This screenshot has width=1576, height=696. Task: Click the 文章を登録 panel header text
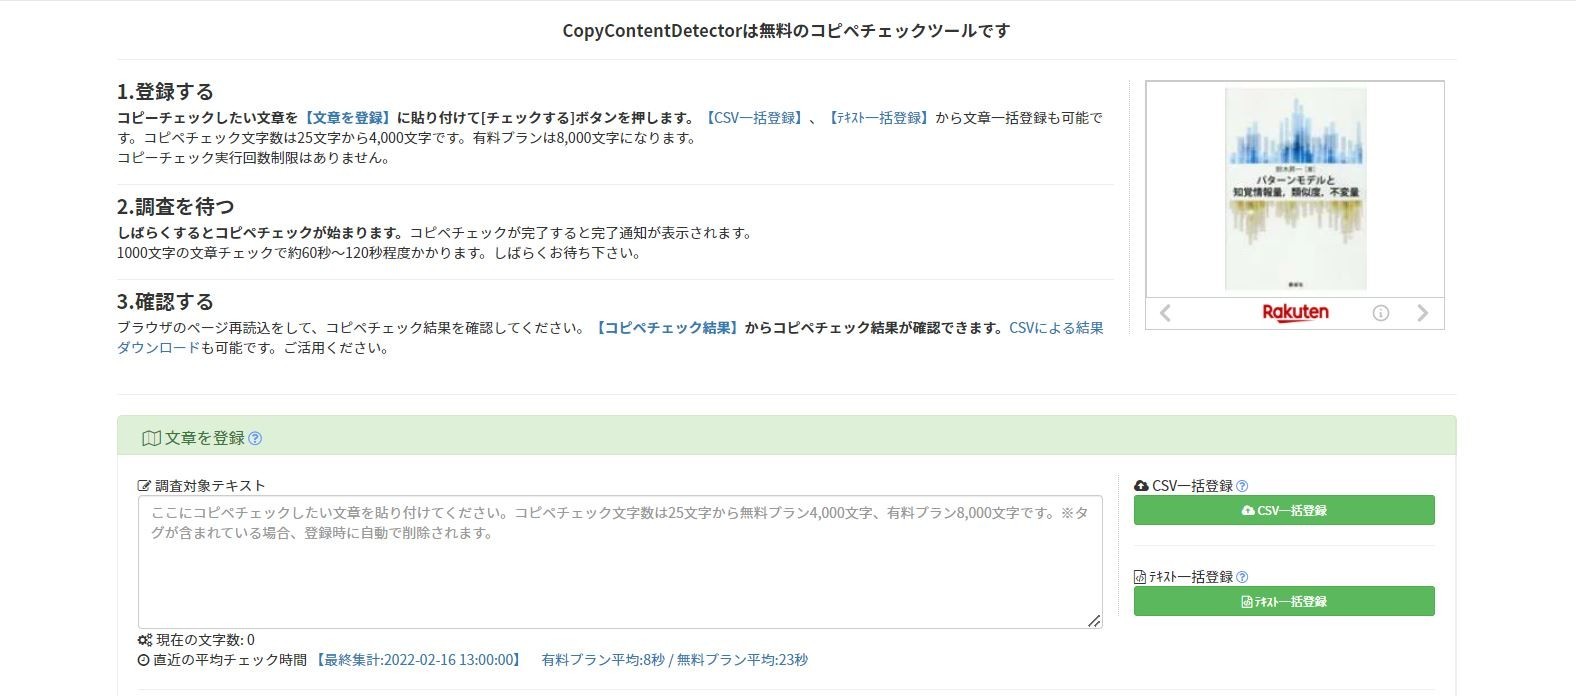pyautogui.click(x=205, y=438)
